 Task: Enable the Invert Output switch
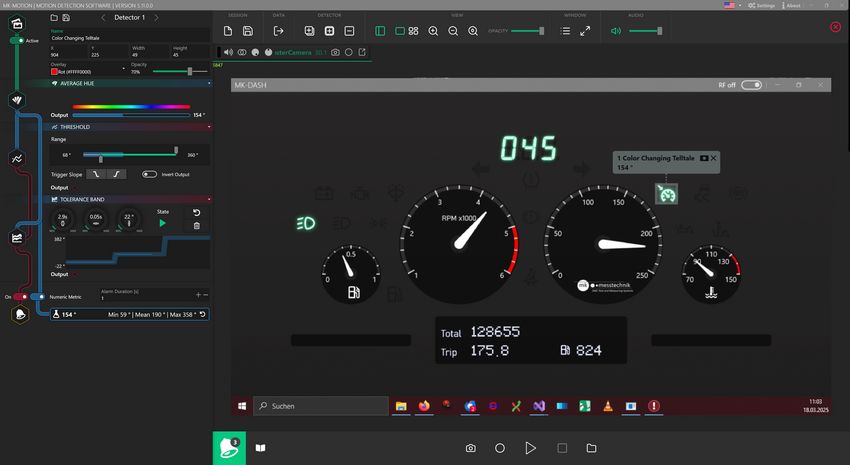[x=150, y=174]
